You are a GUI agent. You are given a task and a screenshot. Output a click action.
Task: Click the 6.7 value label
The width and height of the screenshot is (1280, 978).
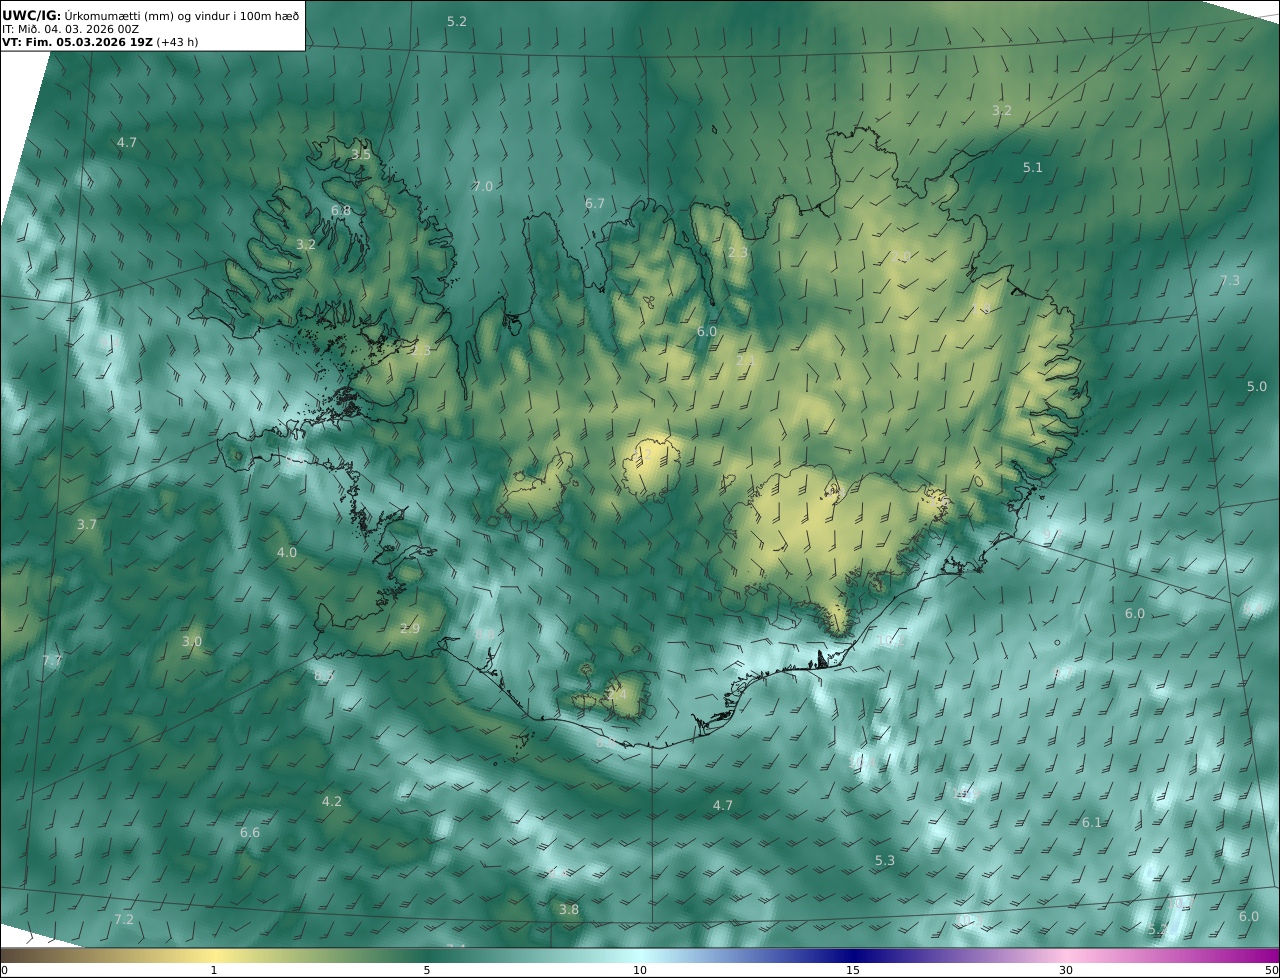[595, 203]
